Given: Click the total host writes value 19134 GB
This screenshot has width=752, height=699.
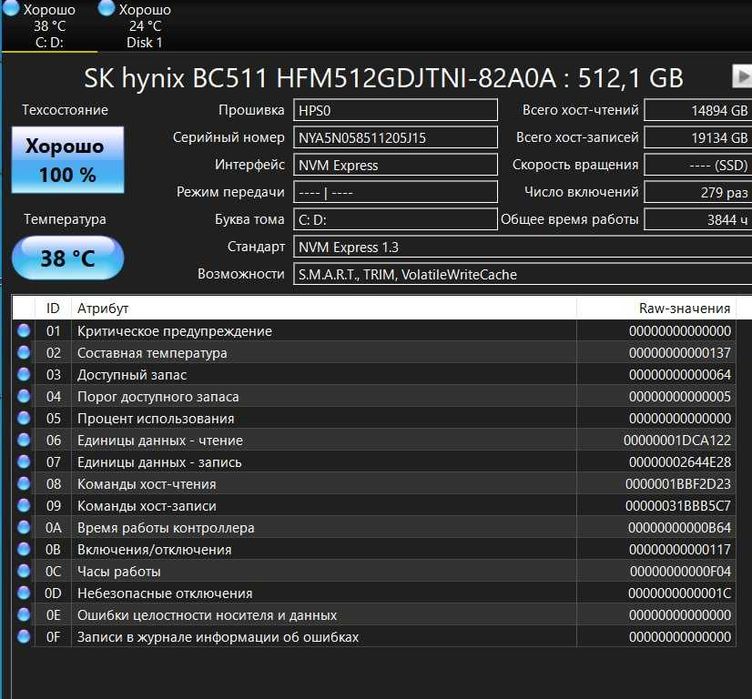Looking at the screenshot, I should click(x=698, y=138).
